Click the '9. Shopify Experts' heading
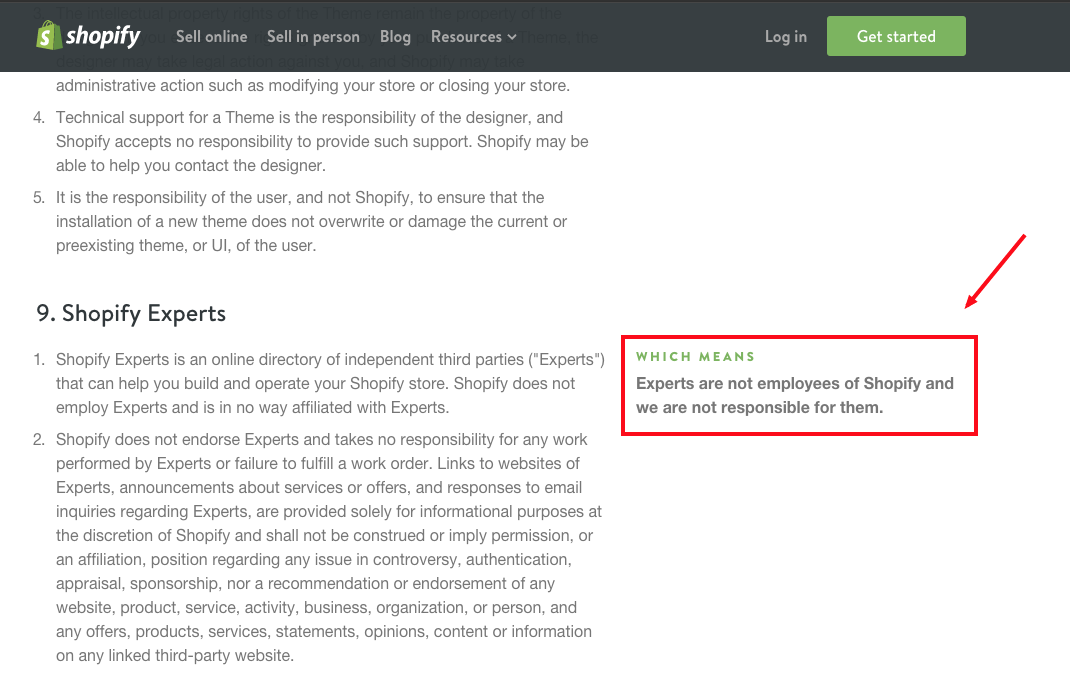This screenshot has height=675, width=1070. [131, 313]
